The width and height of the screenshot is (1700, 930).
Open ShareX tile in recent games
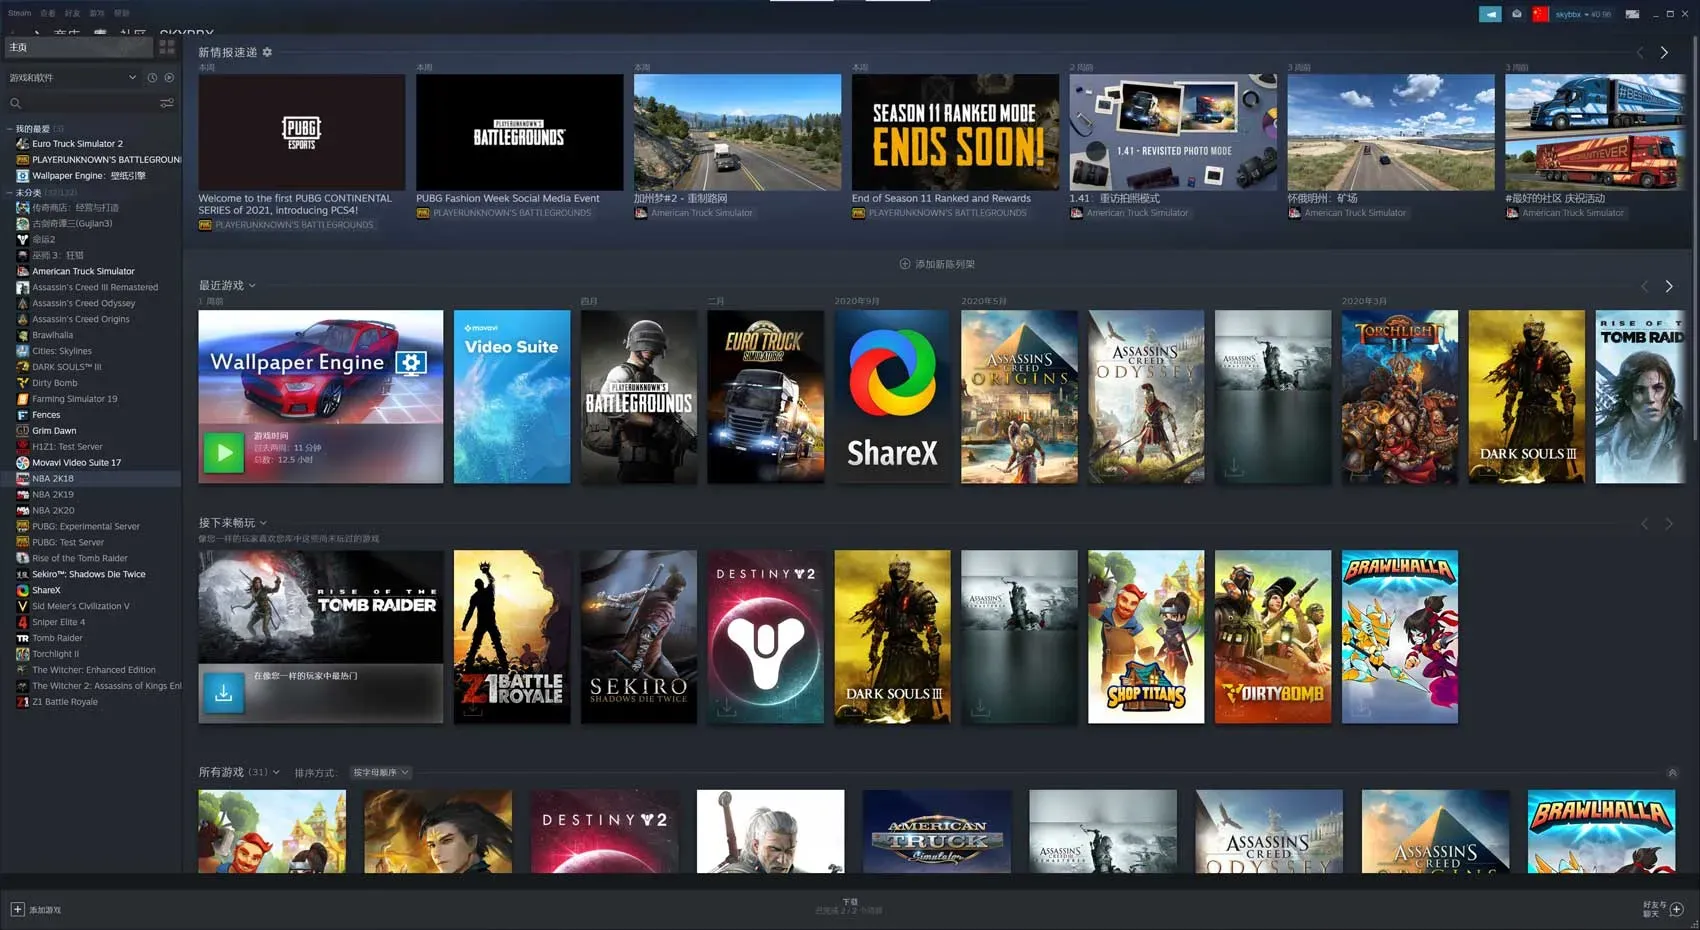pyautogui.click(x=892, y=397)
